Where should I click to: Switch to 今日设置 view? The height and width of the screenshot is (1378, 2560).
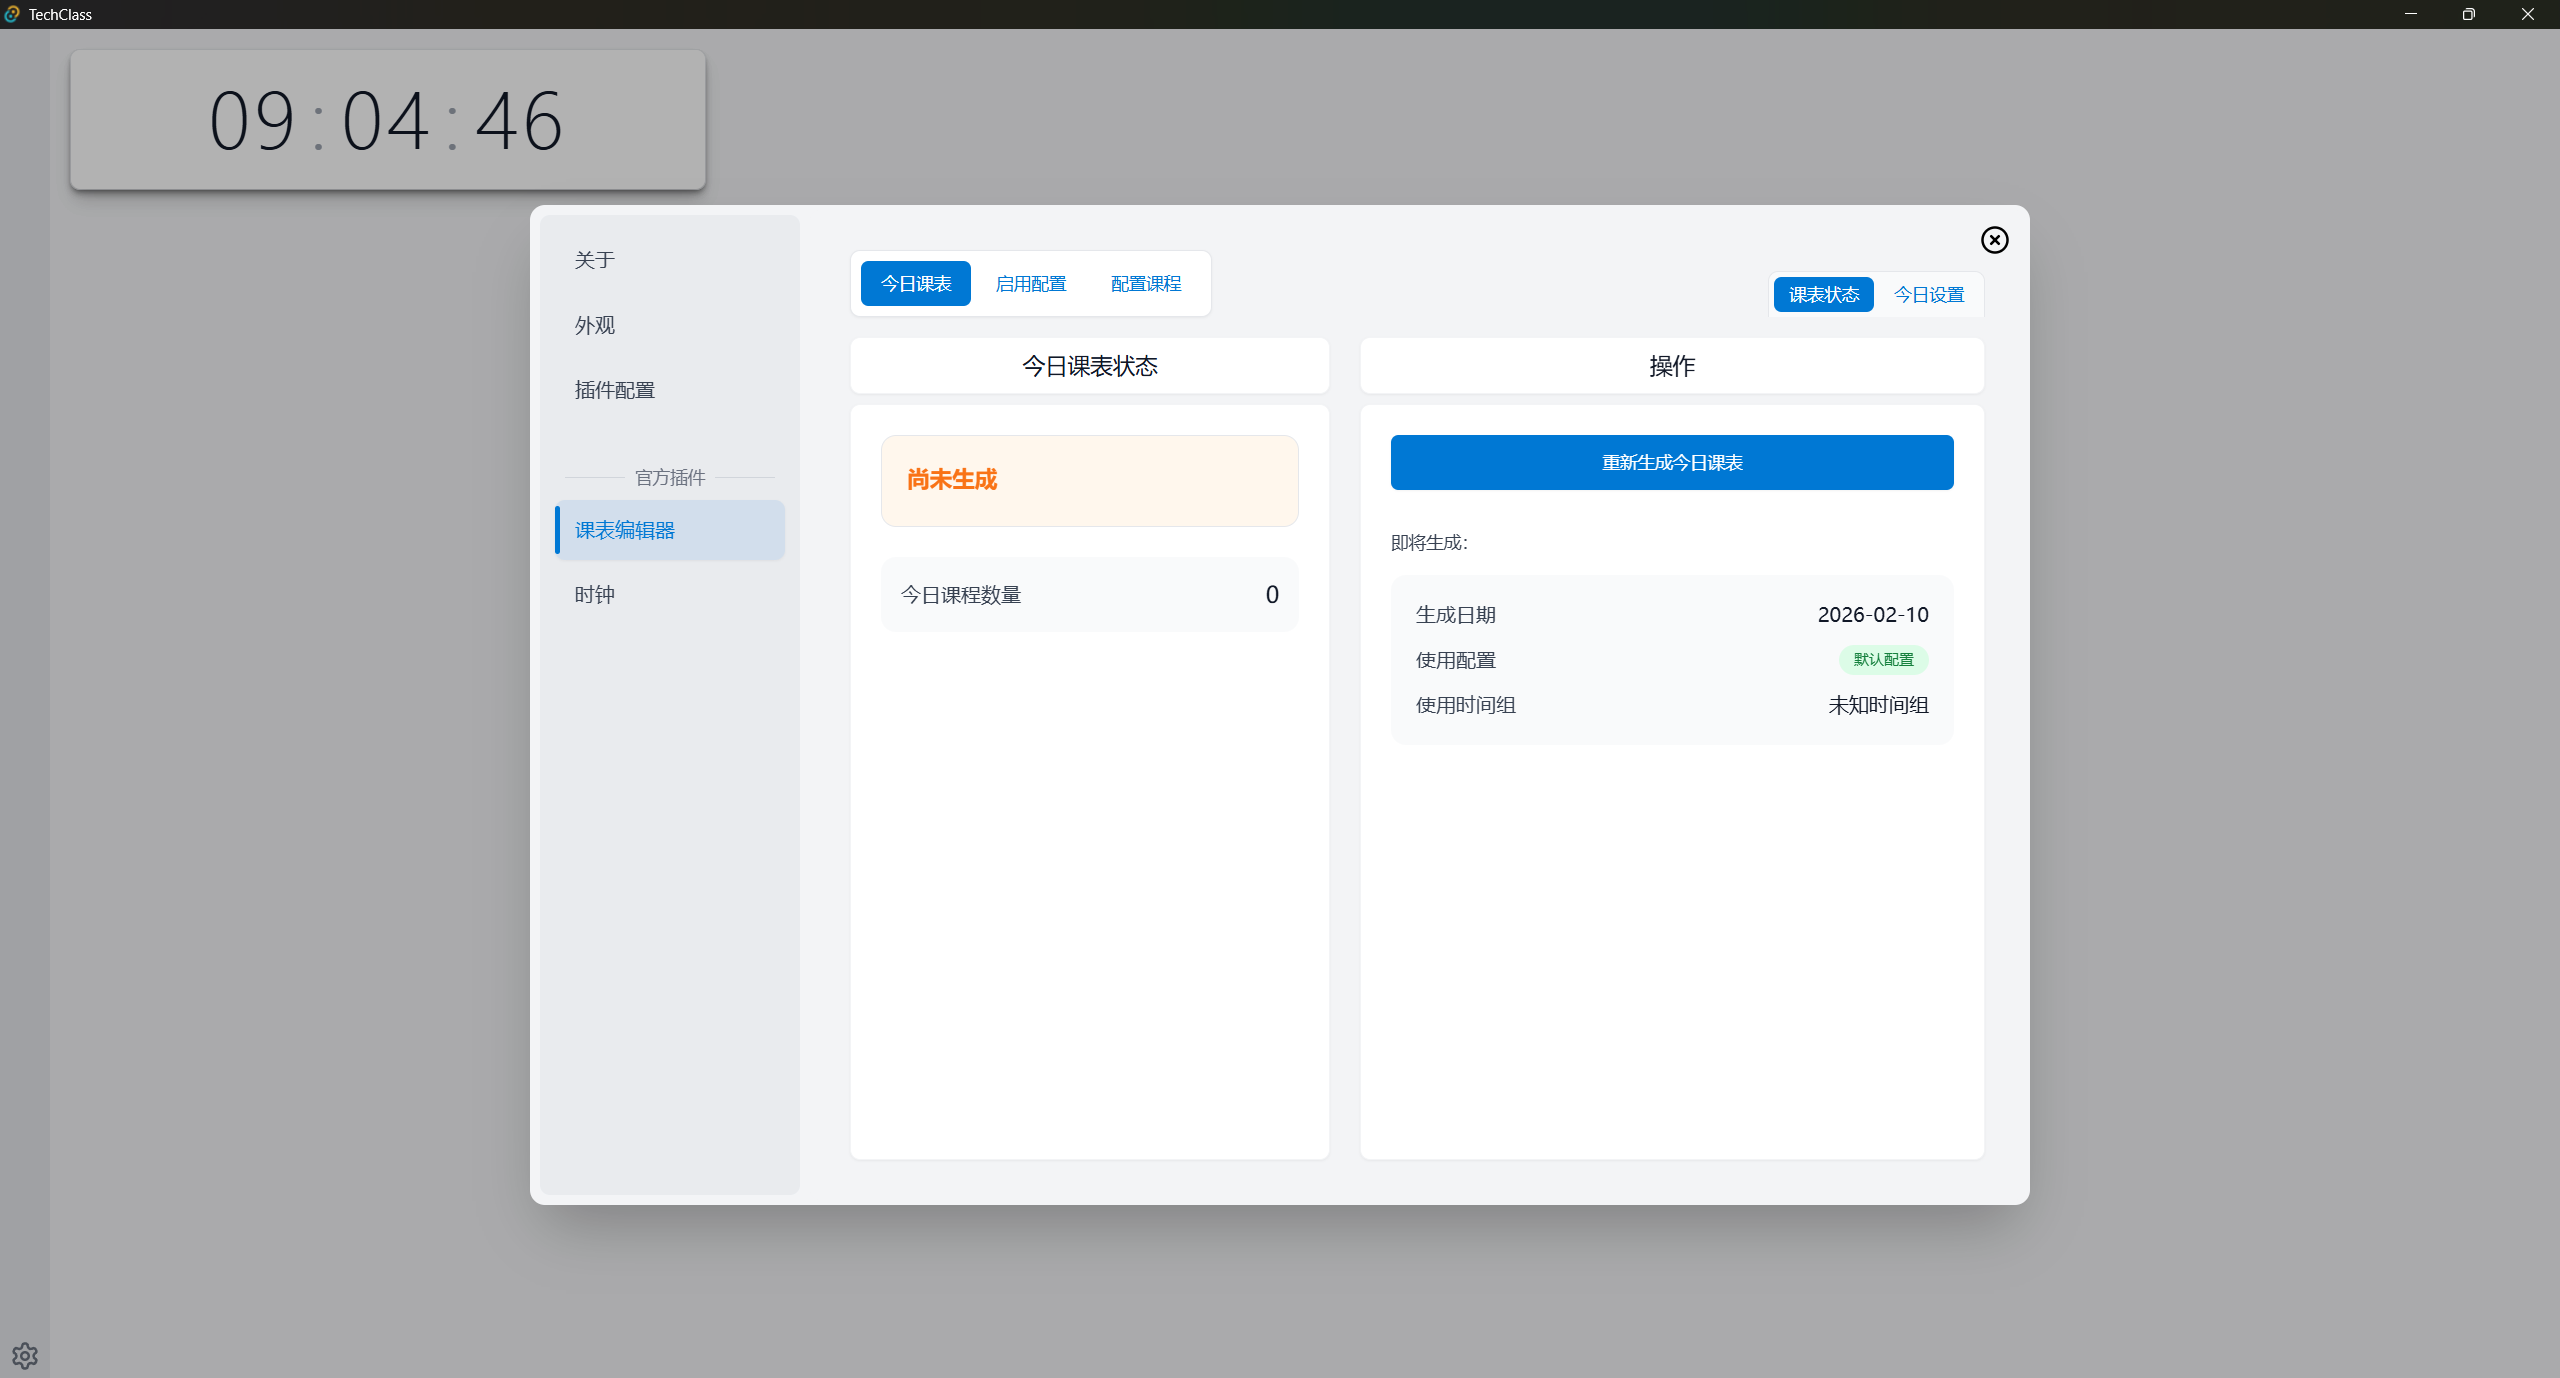[1928, 295]
